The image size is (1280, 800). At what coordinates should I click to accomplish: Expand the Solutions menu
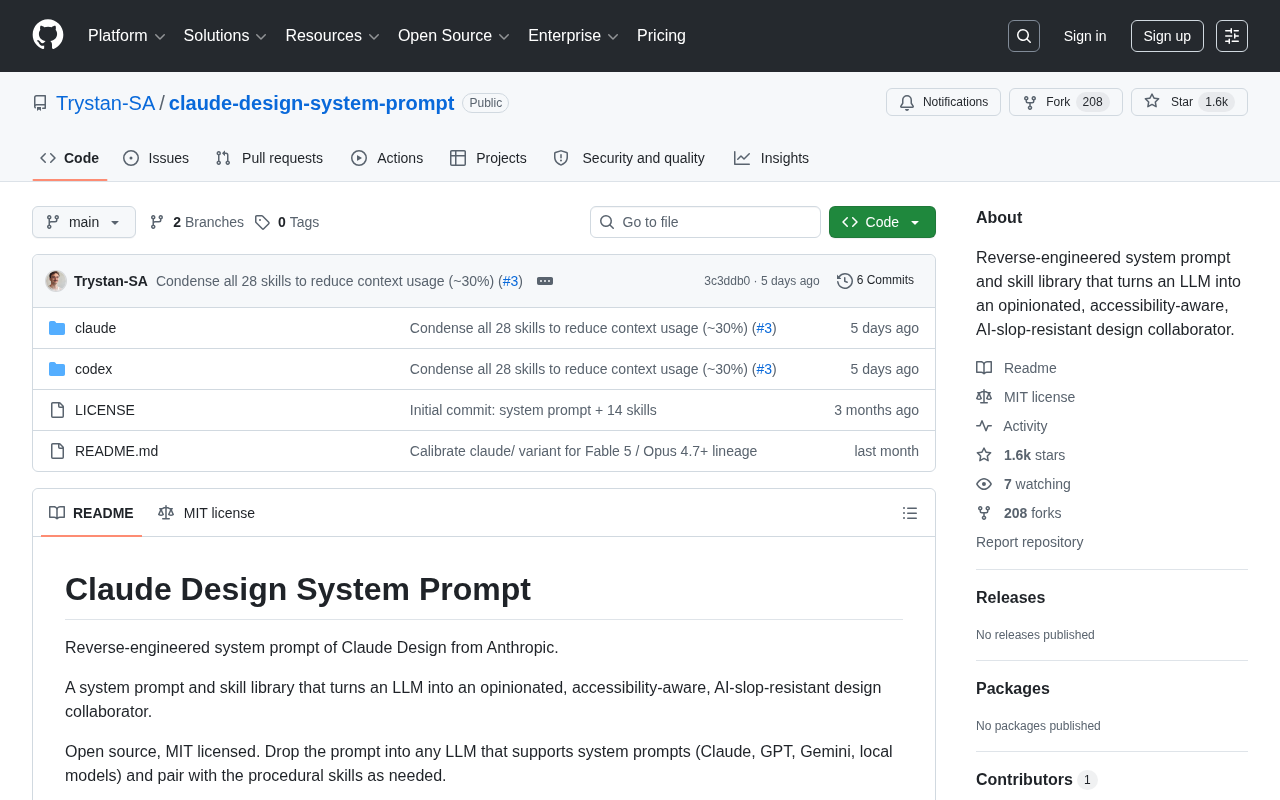[x=225, y=36]
